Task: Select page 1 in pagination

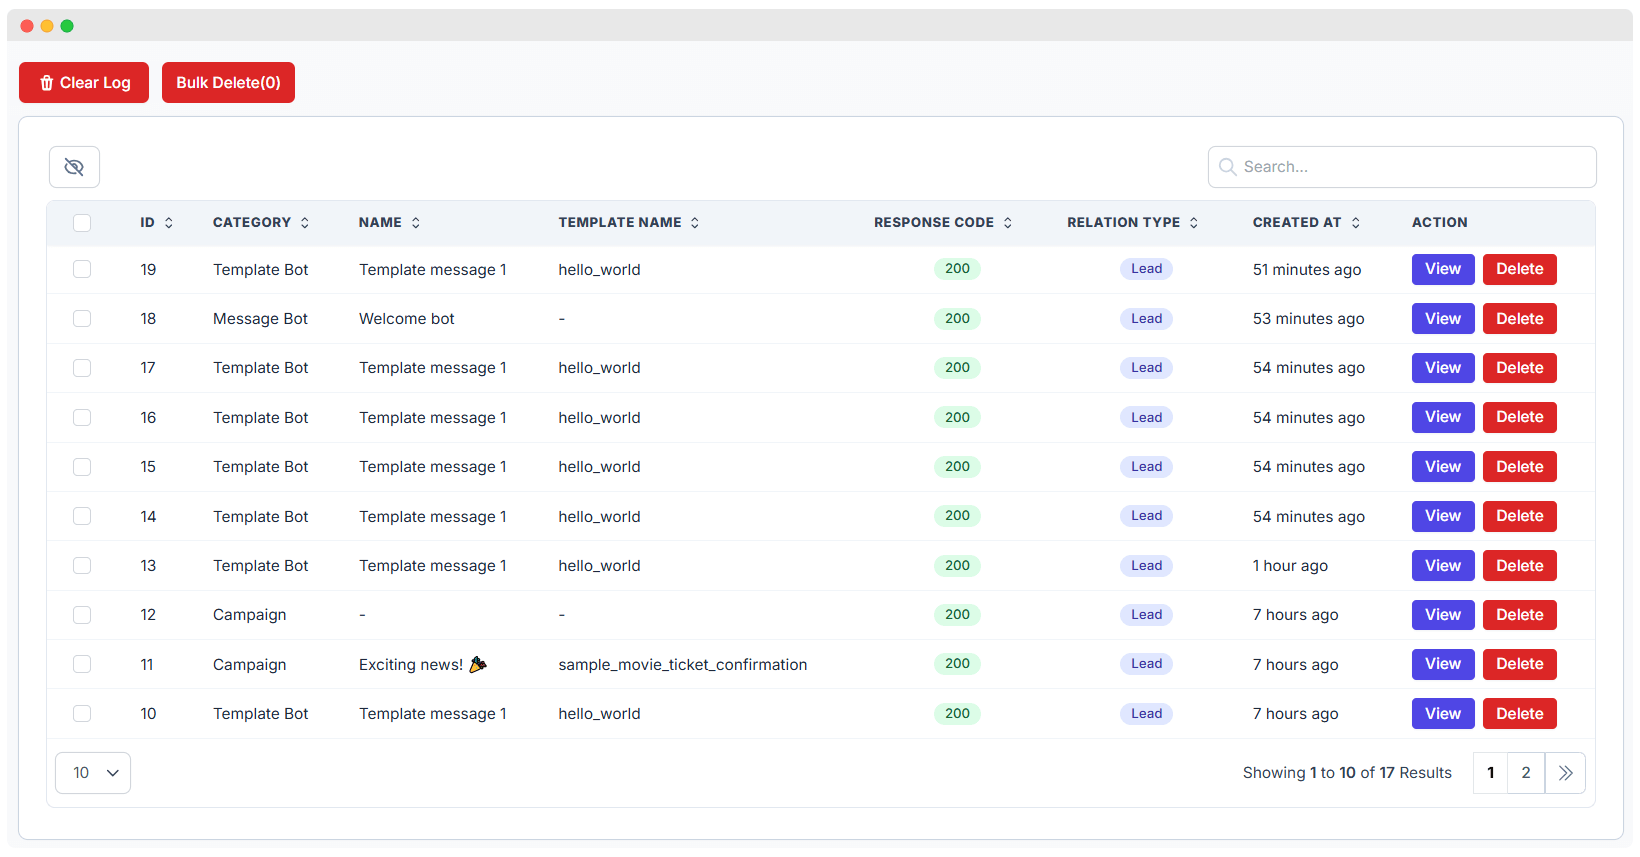Action: 1491,773
